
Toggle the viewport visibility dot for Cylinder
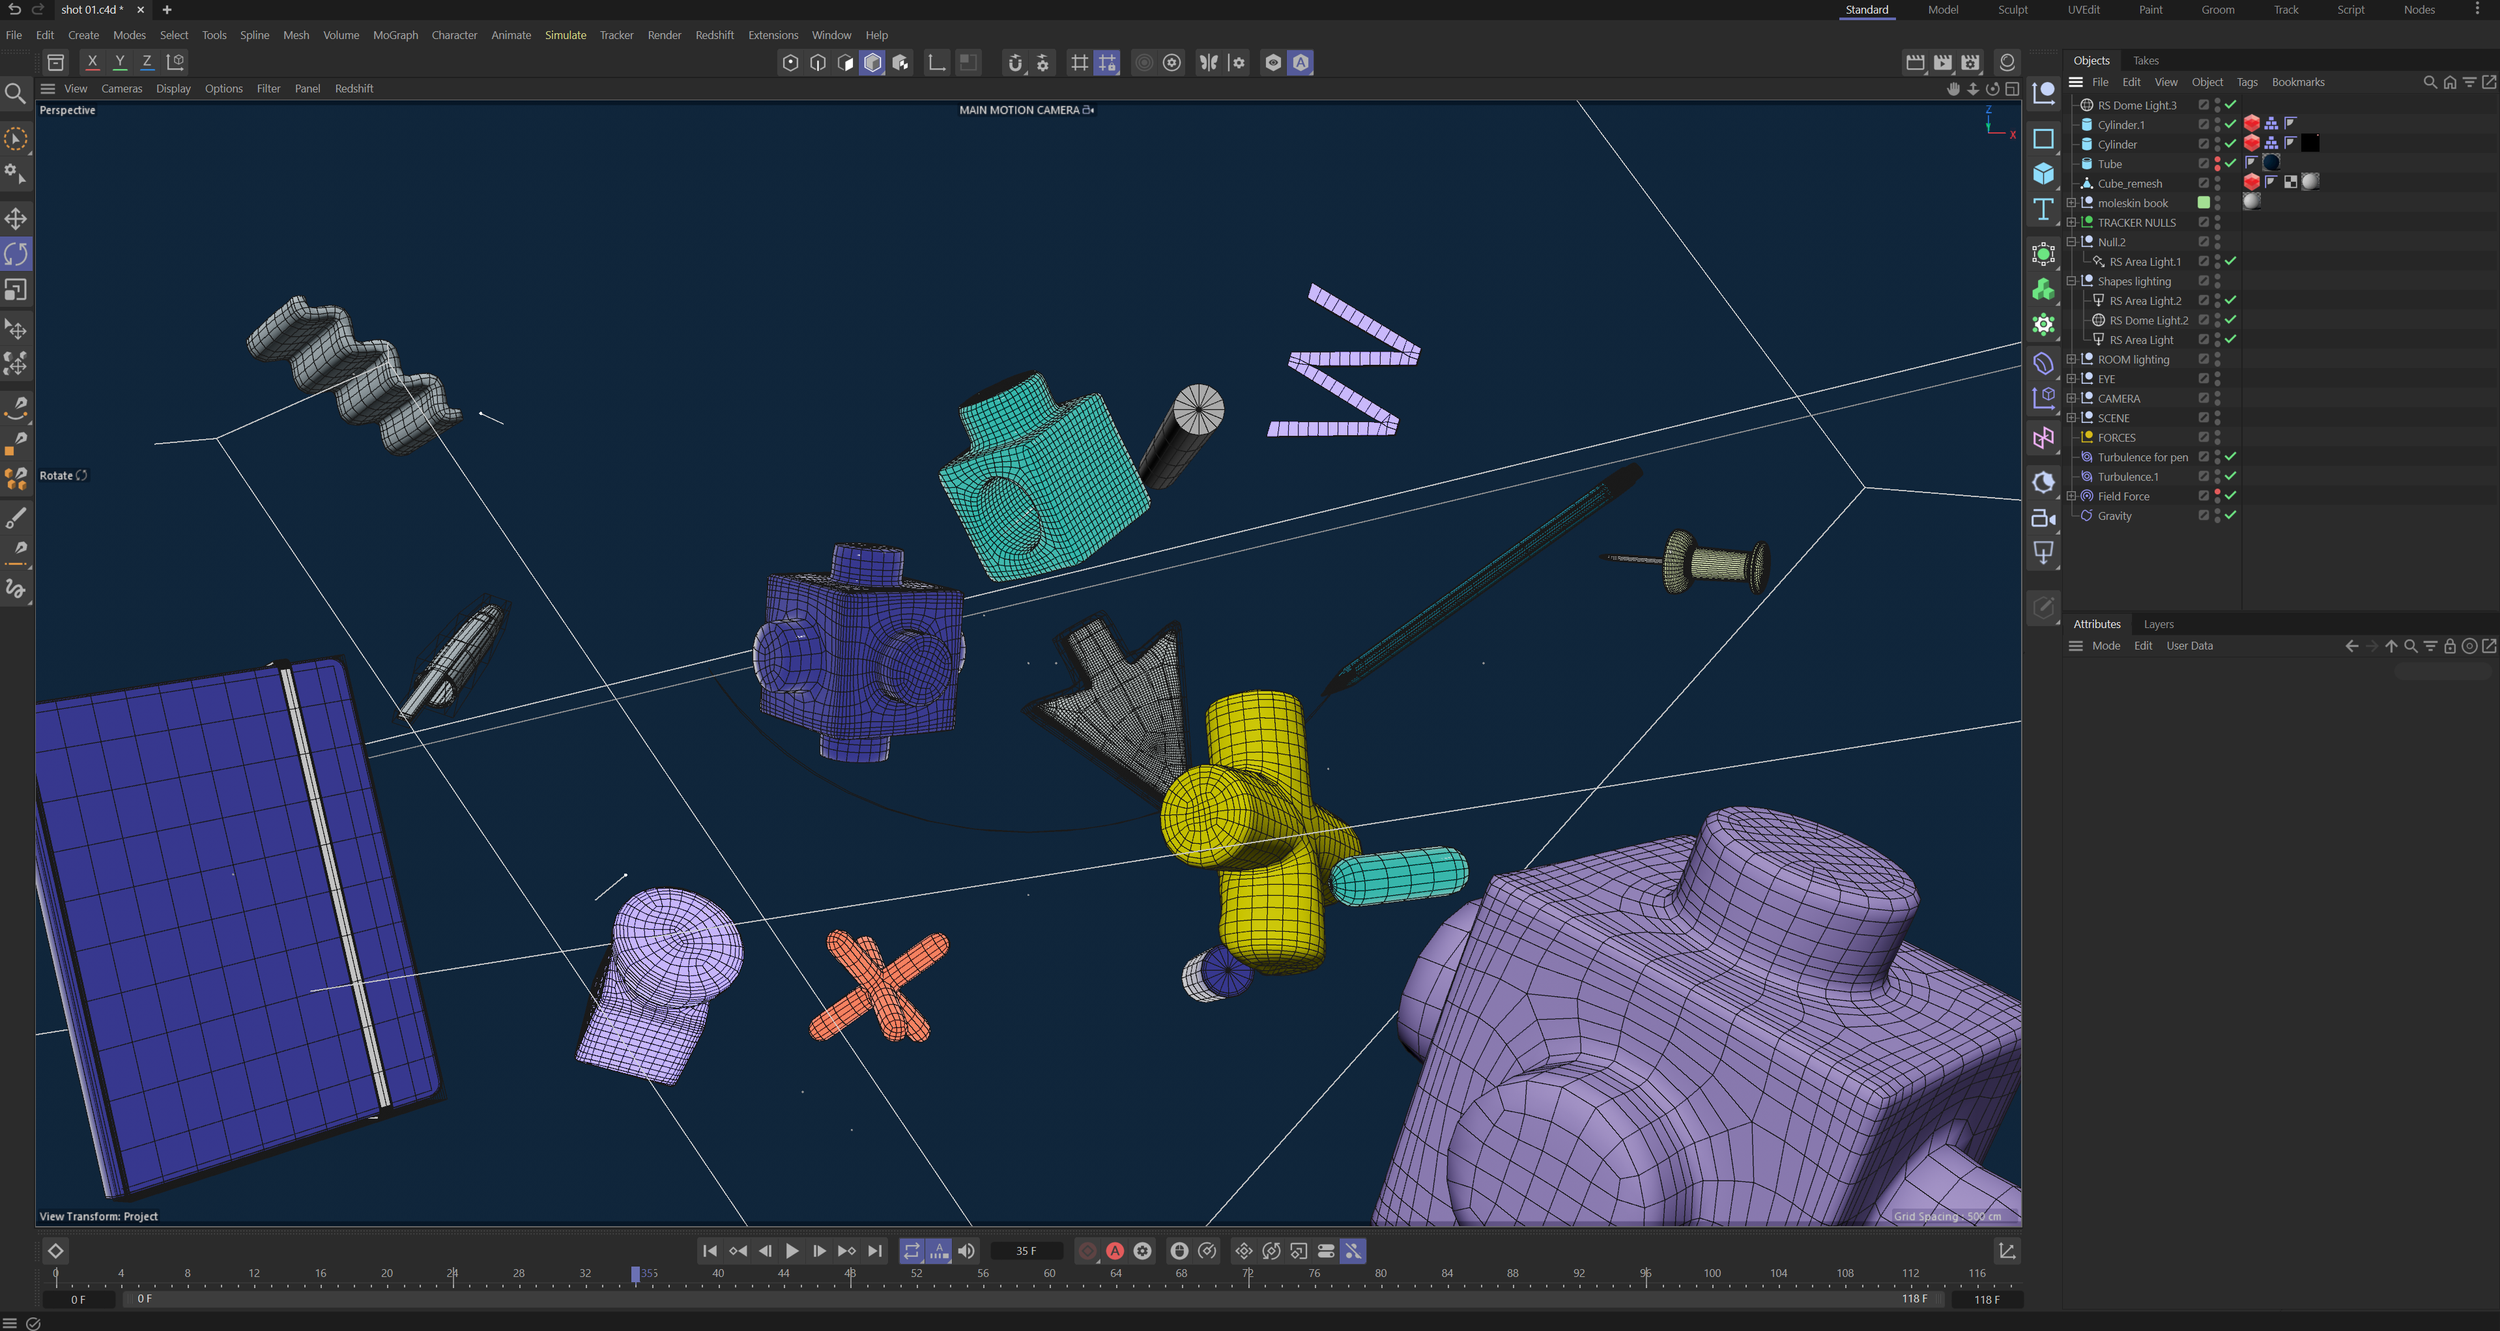(2217, 139)
